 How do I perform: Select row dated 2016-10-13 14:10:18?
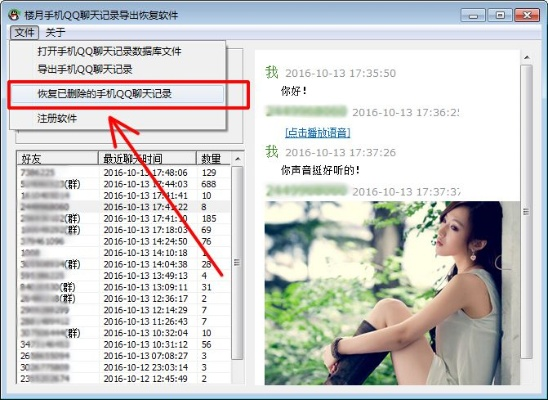(x=124, y=253)
